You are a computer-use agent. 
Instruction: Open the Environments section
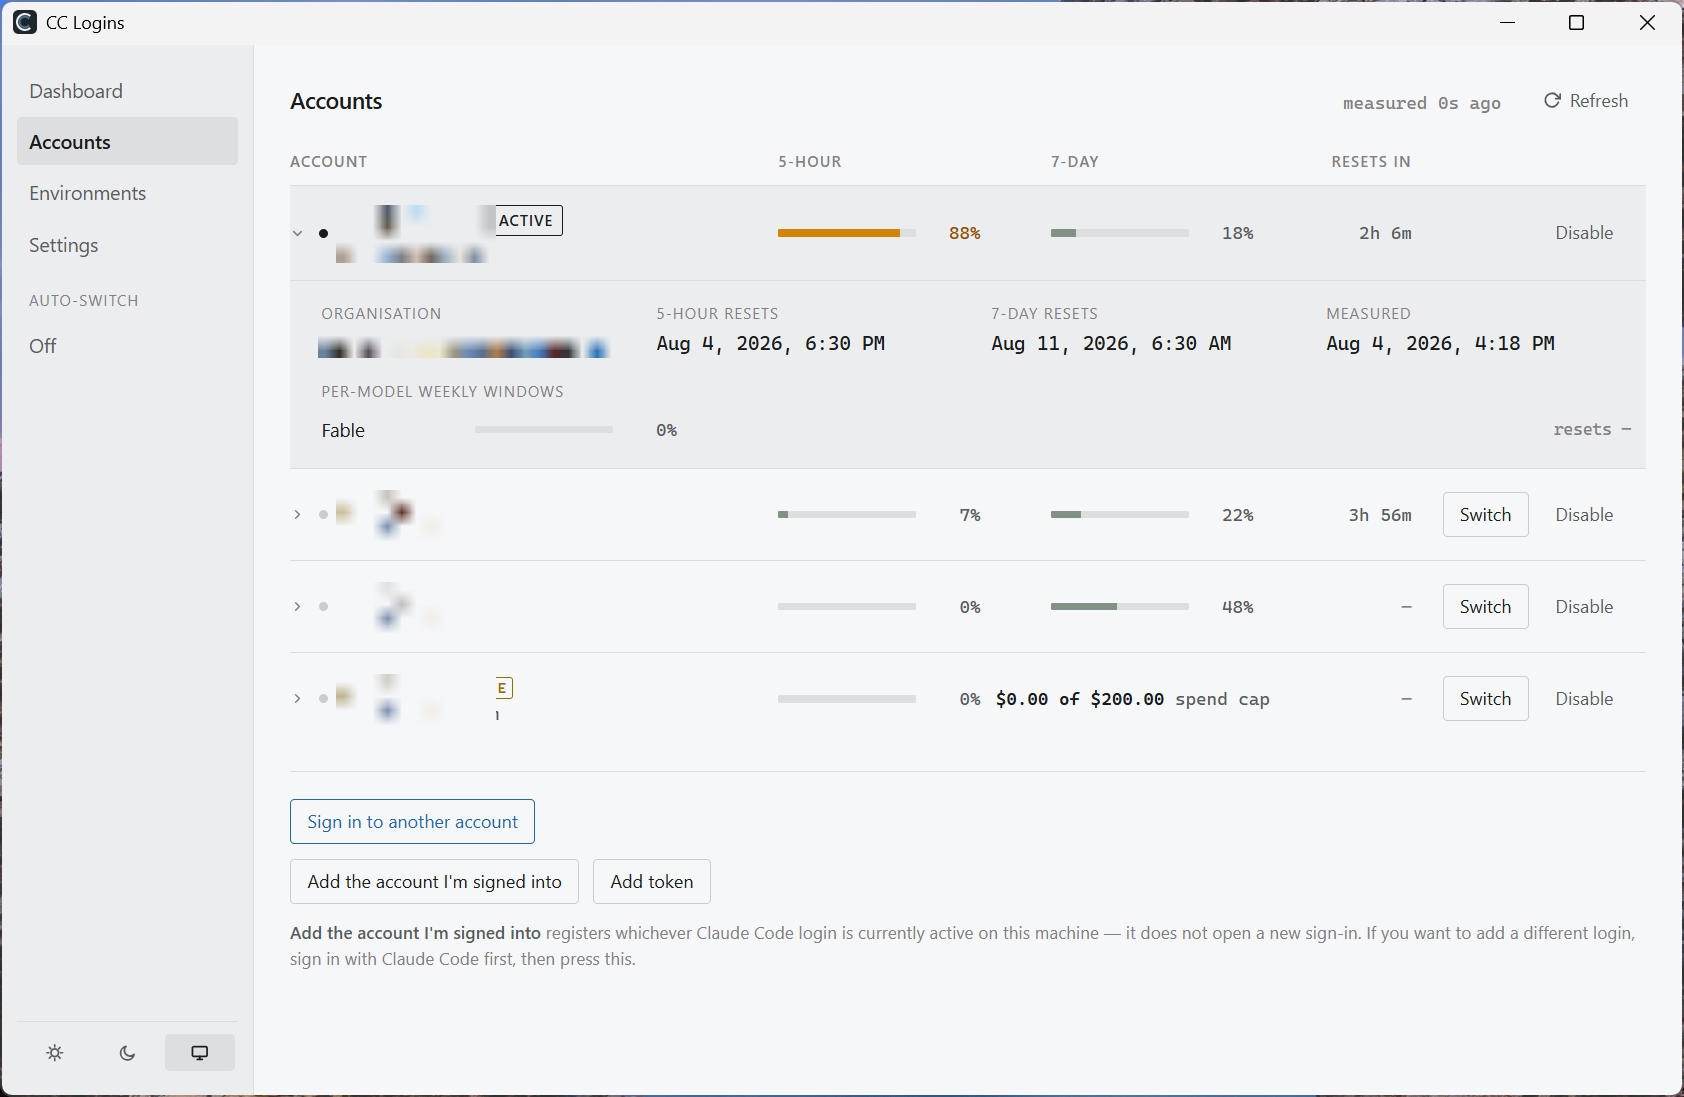coord(127,193)
